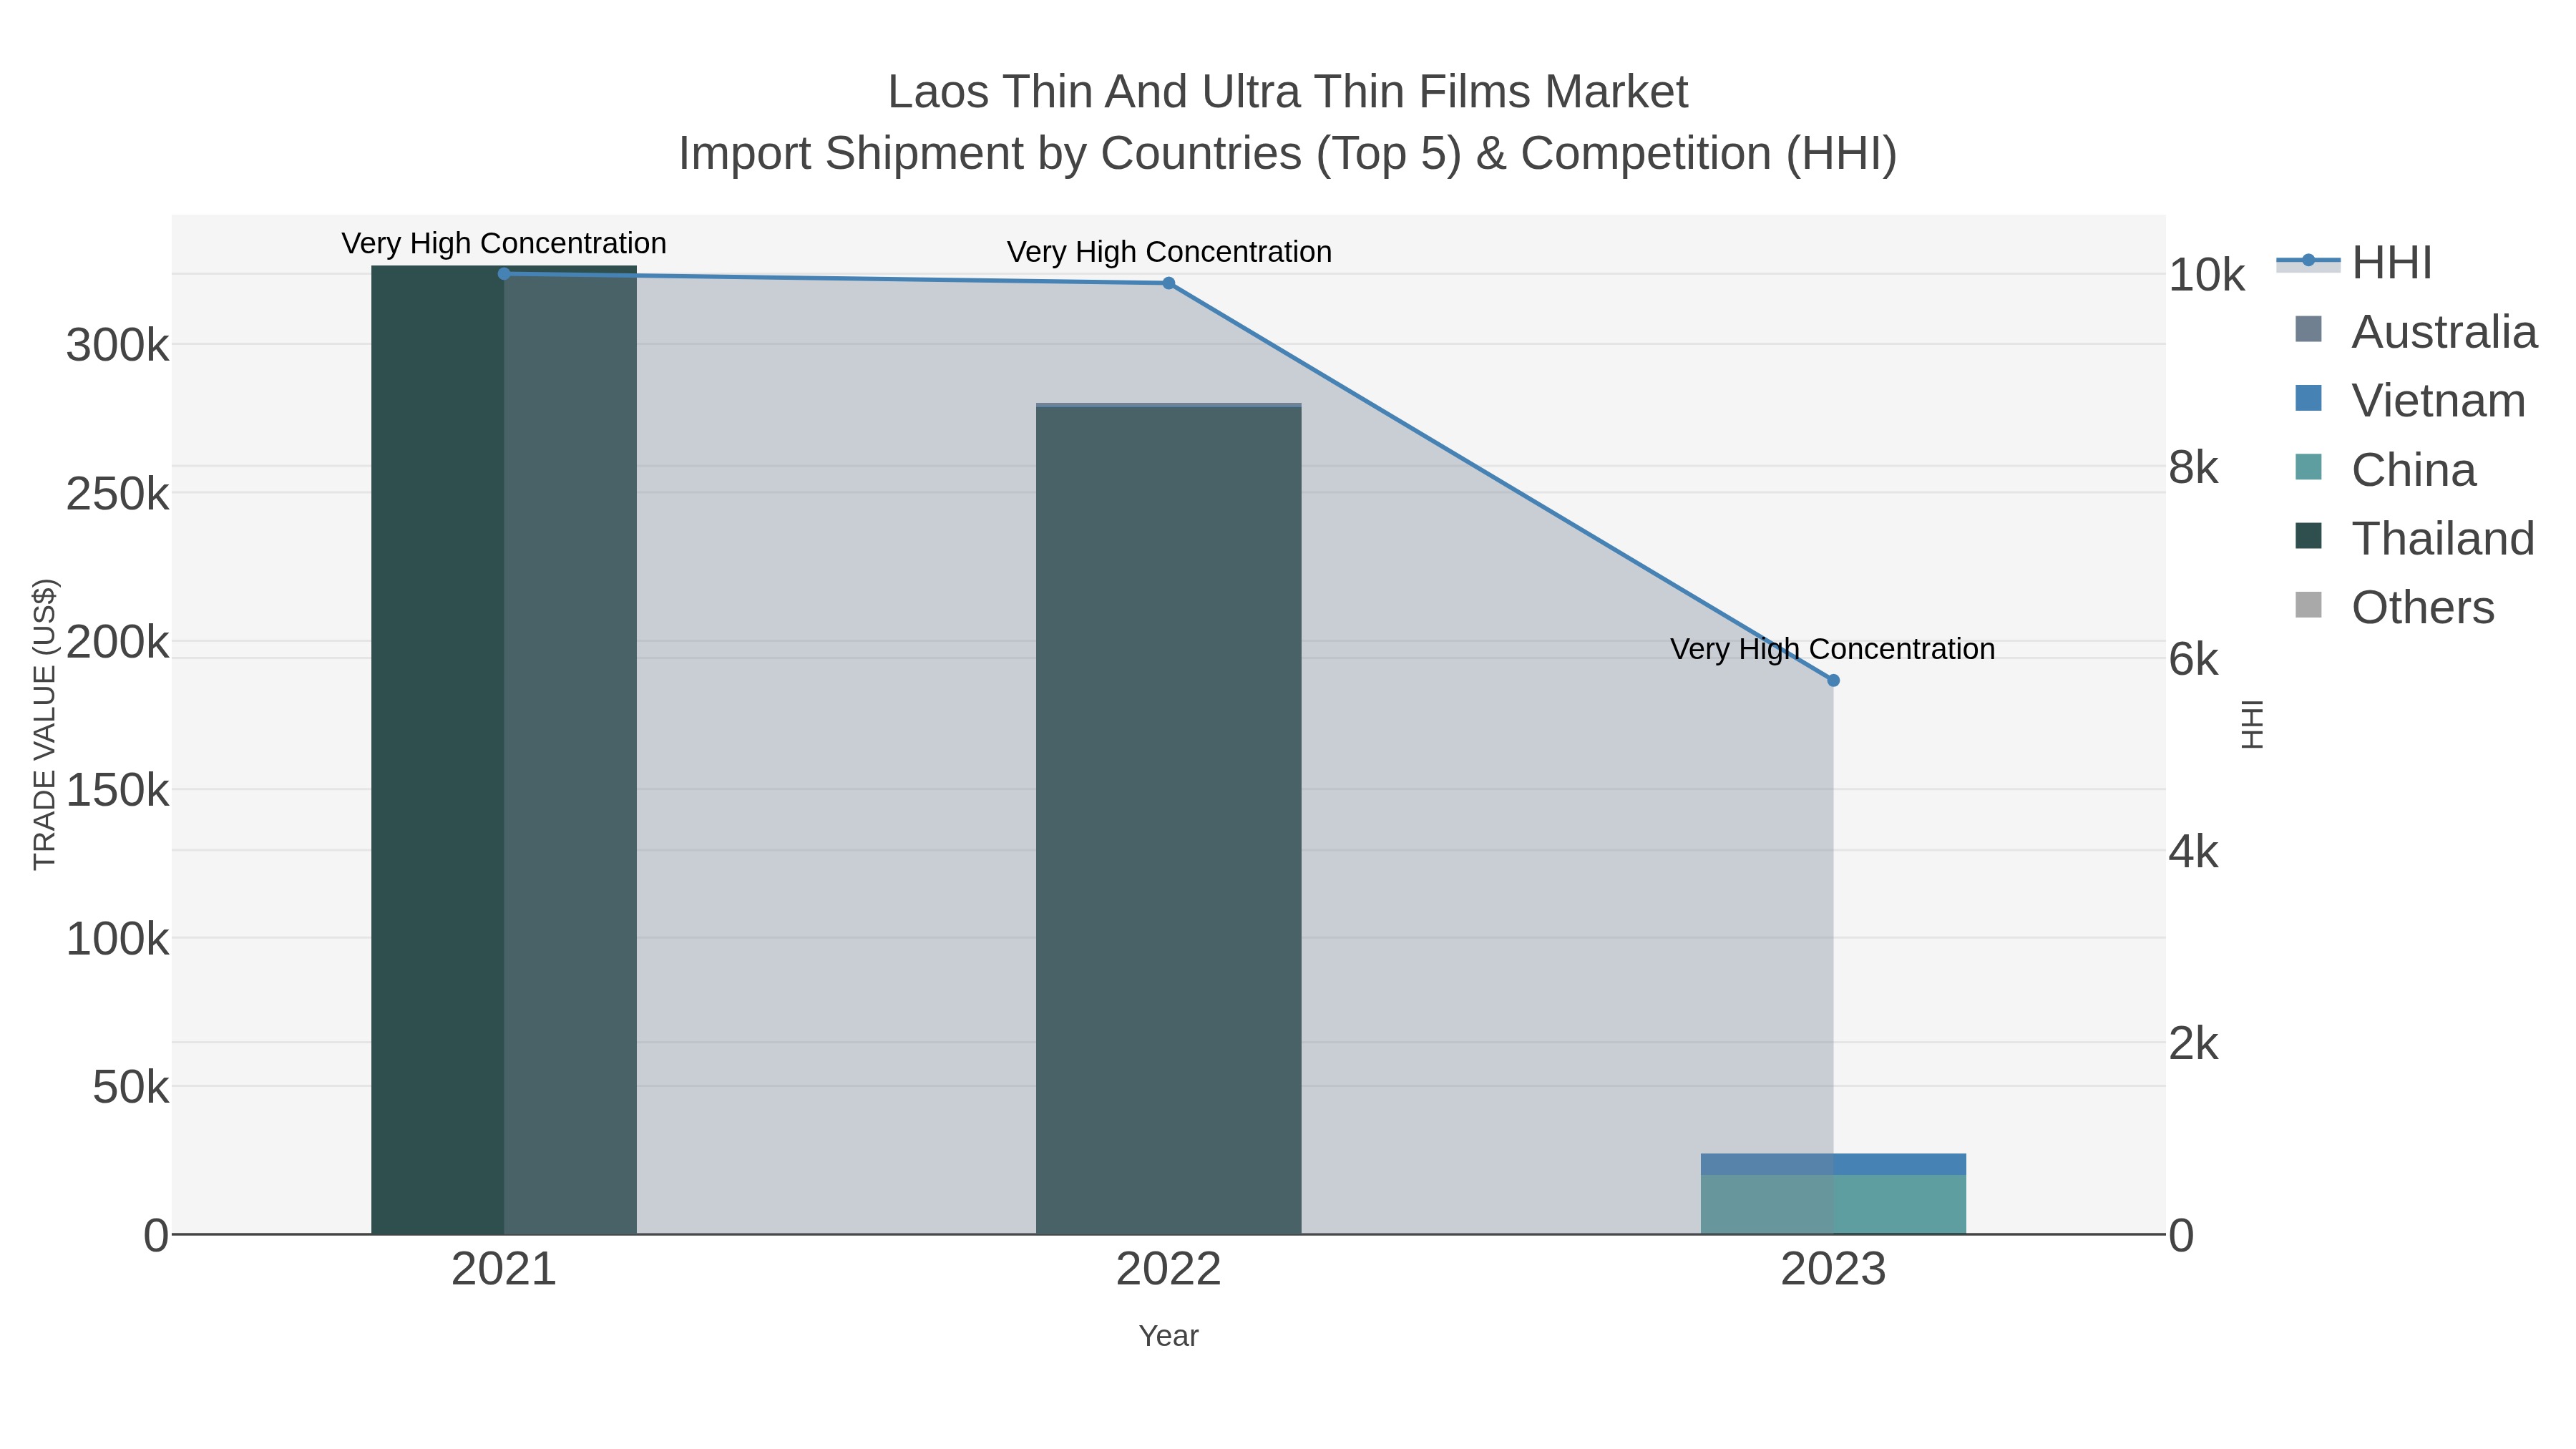Click the 'Very High Concentration' label above 2022
This screenshot has width=2576, height=1449.
1169,252
